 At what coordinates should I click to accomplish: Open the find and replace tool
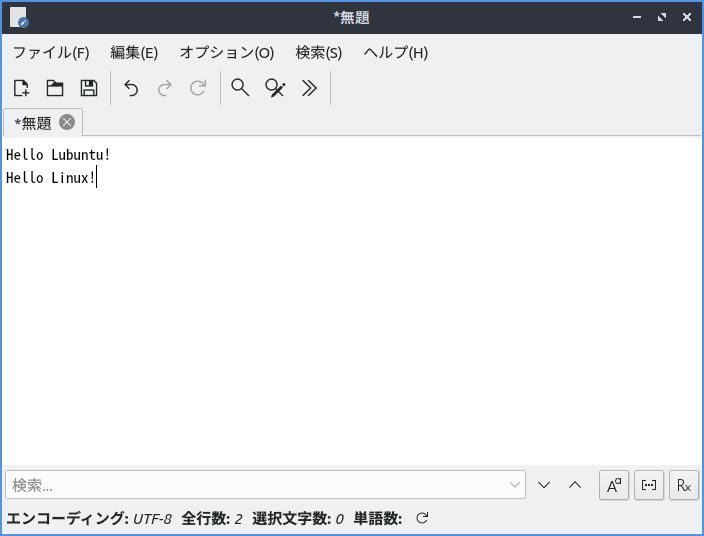(275, 88)
